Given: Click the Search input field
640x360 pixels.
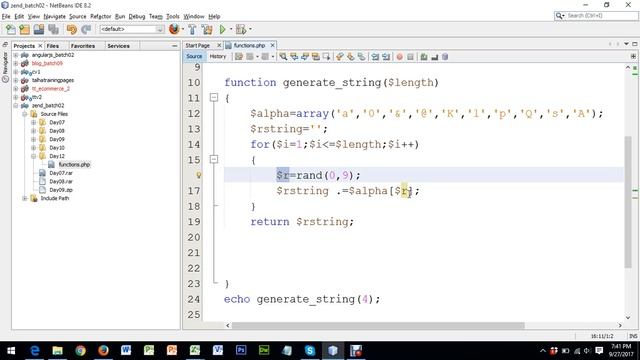Looking at the screenshot, I should coord(602,16).
